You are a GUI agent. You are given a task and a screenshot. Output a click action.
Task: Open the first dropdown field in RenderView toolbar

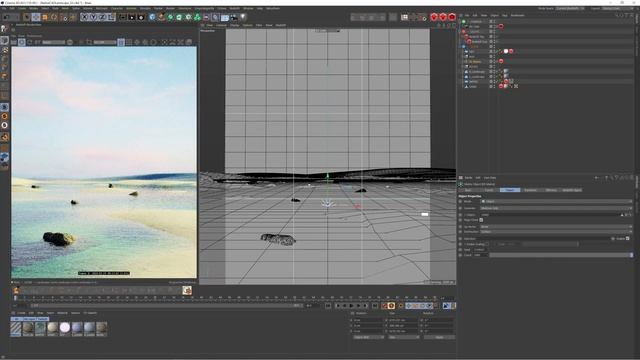point(54,42)
